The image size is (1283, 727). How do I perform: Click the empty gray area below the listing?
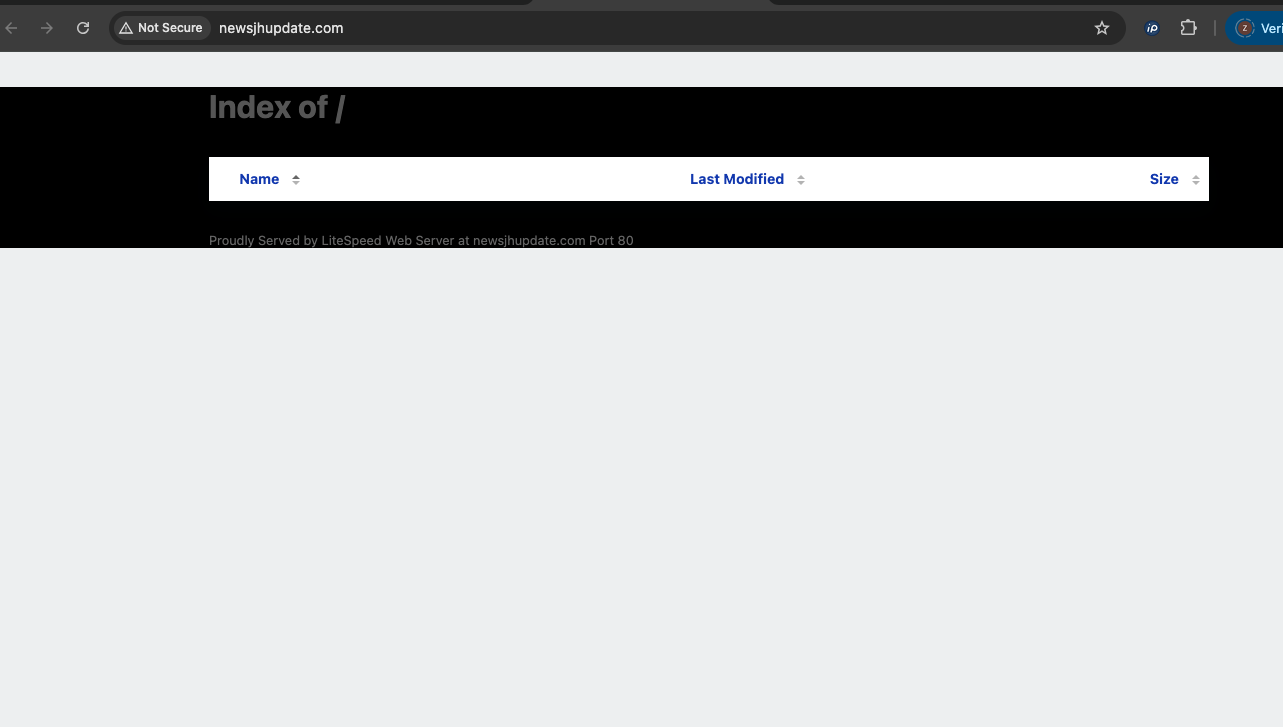tap(640, 480)
